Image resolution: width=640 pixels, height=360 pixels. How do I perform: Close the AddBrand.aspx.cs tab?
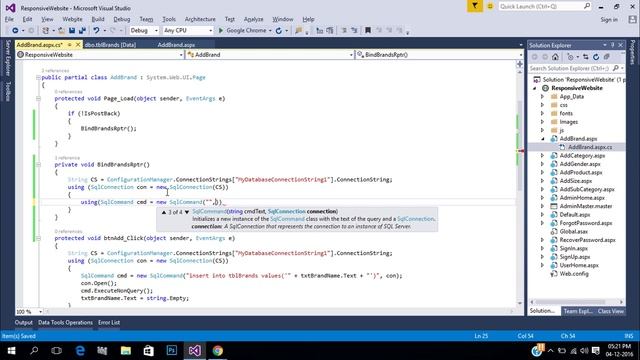[x=78, y=44]
